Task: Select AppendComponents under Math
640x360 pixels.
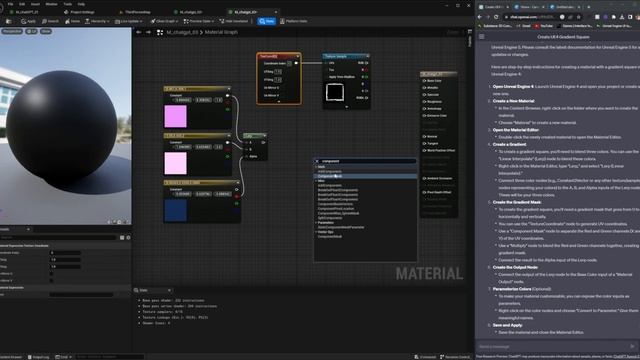Action: 330,171
